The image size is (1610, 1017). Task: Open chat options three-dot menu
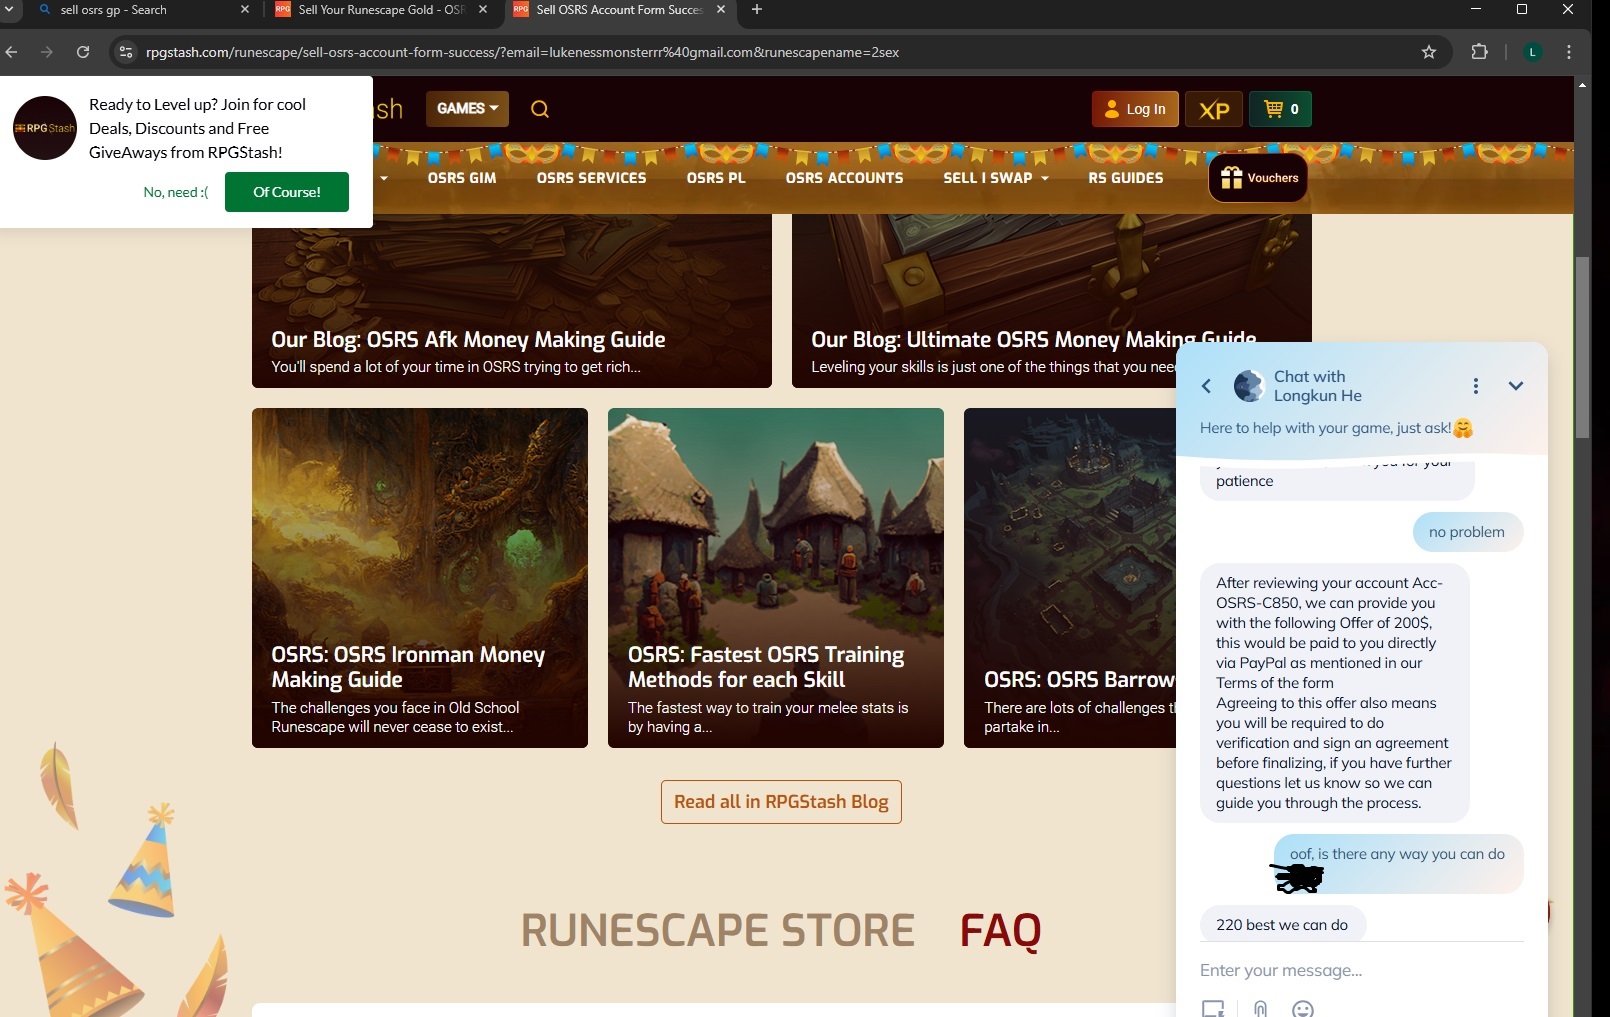(x=1475, y=386)
